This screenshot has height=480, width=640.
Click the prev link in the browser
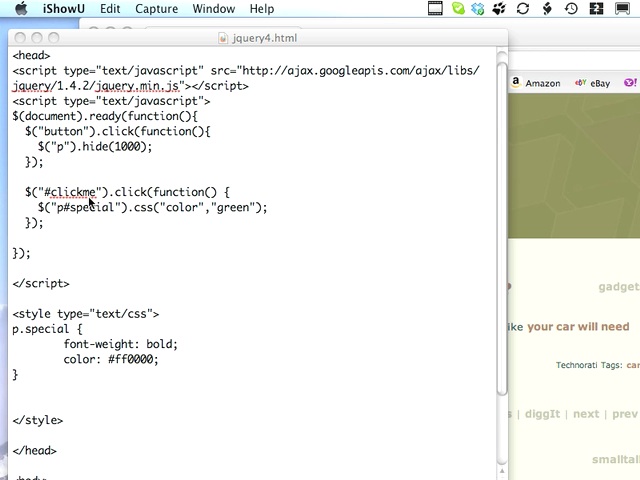[x=625, y=414]
